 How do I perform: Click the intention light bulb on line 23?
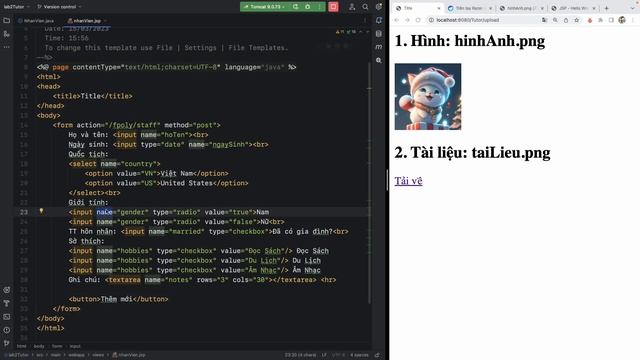coord(41,211)
